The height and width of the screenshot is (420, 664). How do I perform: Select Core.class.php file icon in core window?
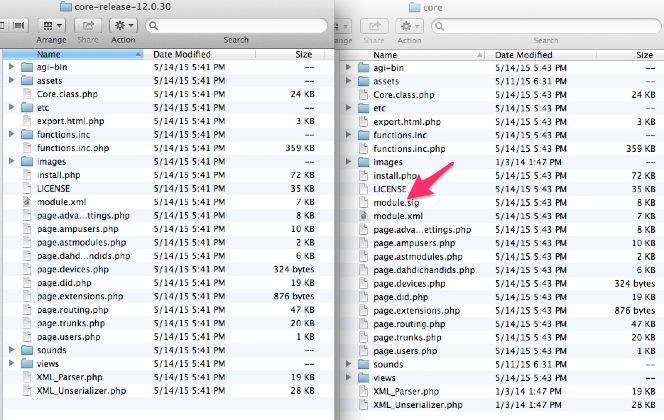pyautogui.click(x=363, y=94)
